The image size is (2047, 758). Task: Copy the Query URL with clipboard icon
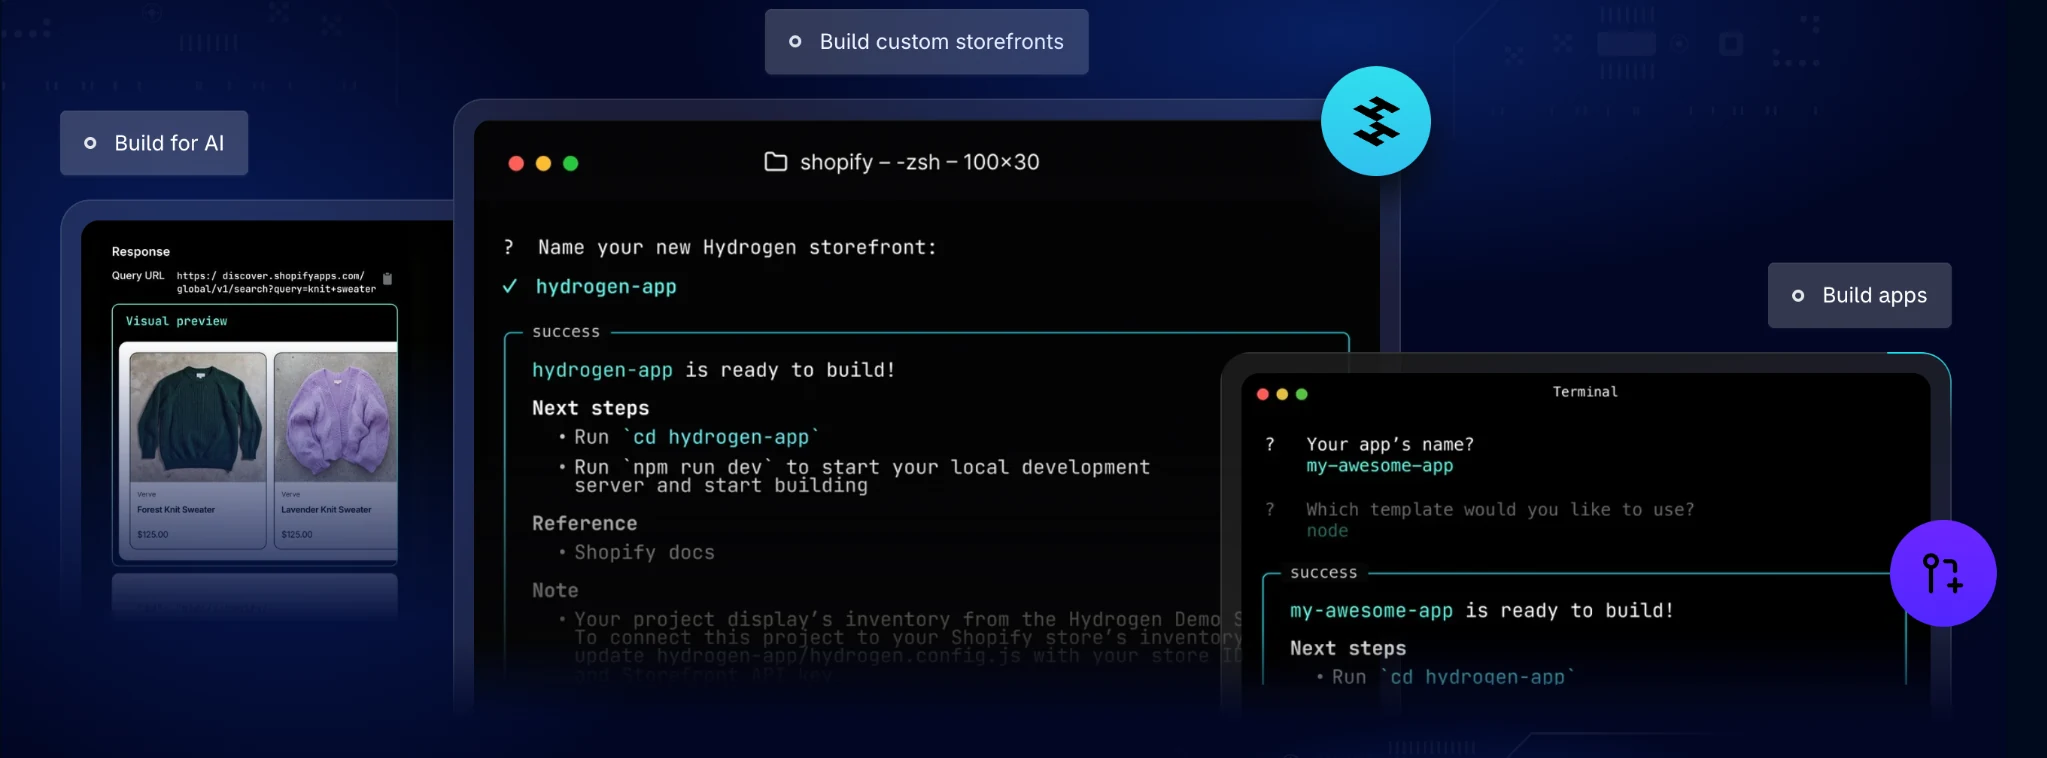click(388, 279)
